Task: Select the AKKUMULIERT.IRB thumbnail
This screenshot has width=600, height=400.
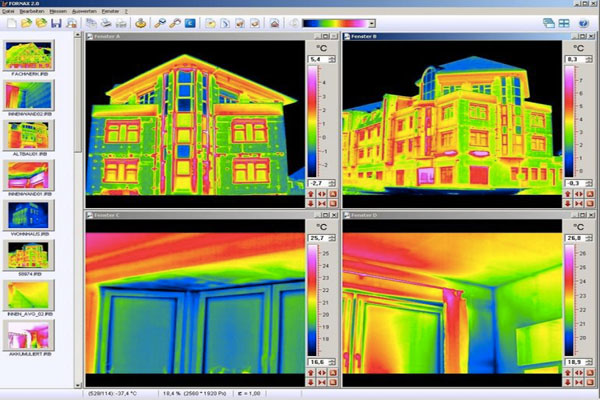Action: [x=29, y=335]
